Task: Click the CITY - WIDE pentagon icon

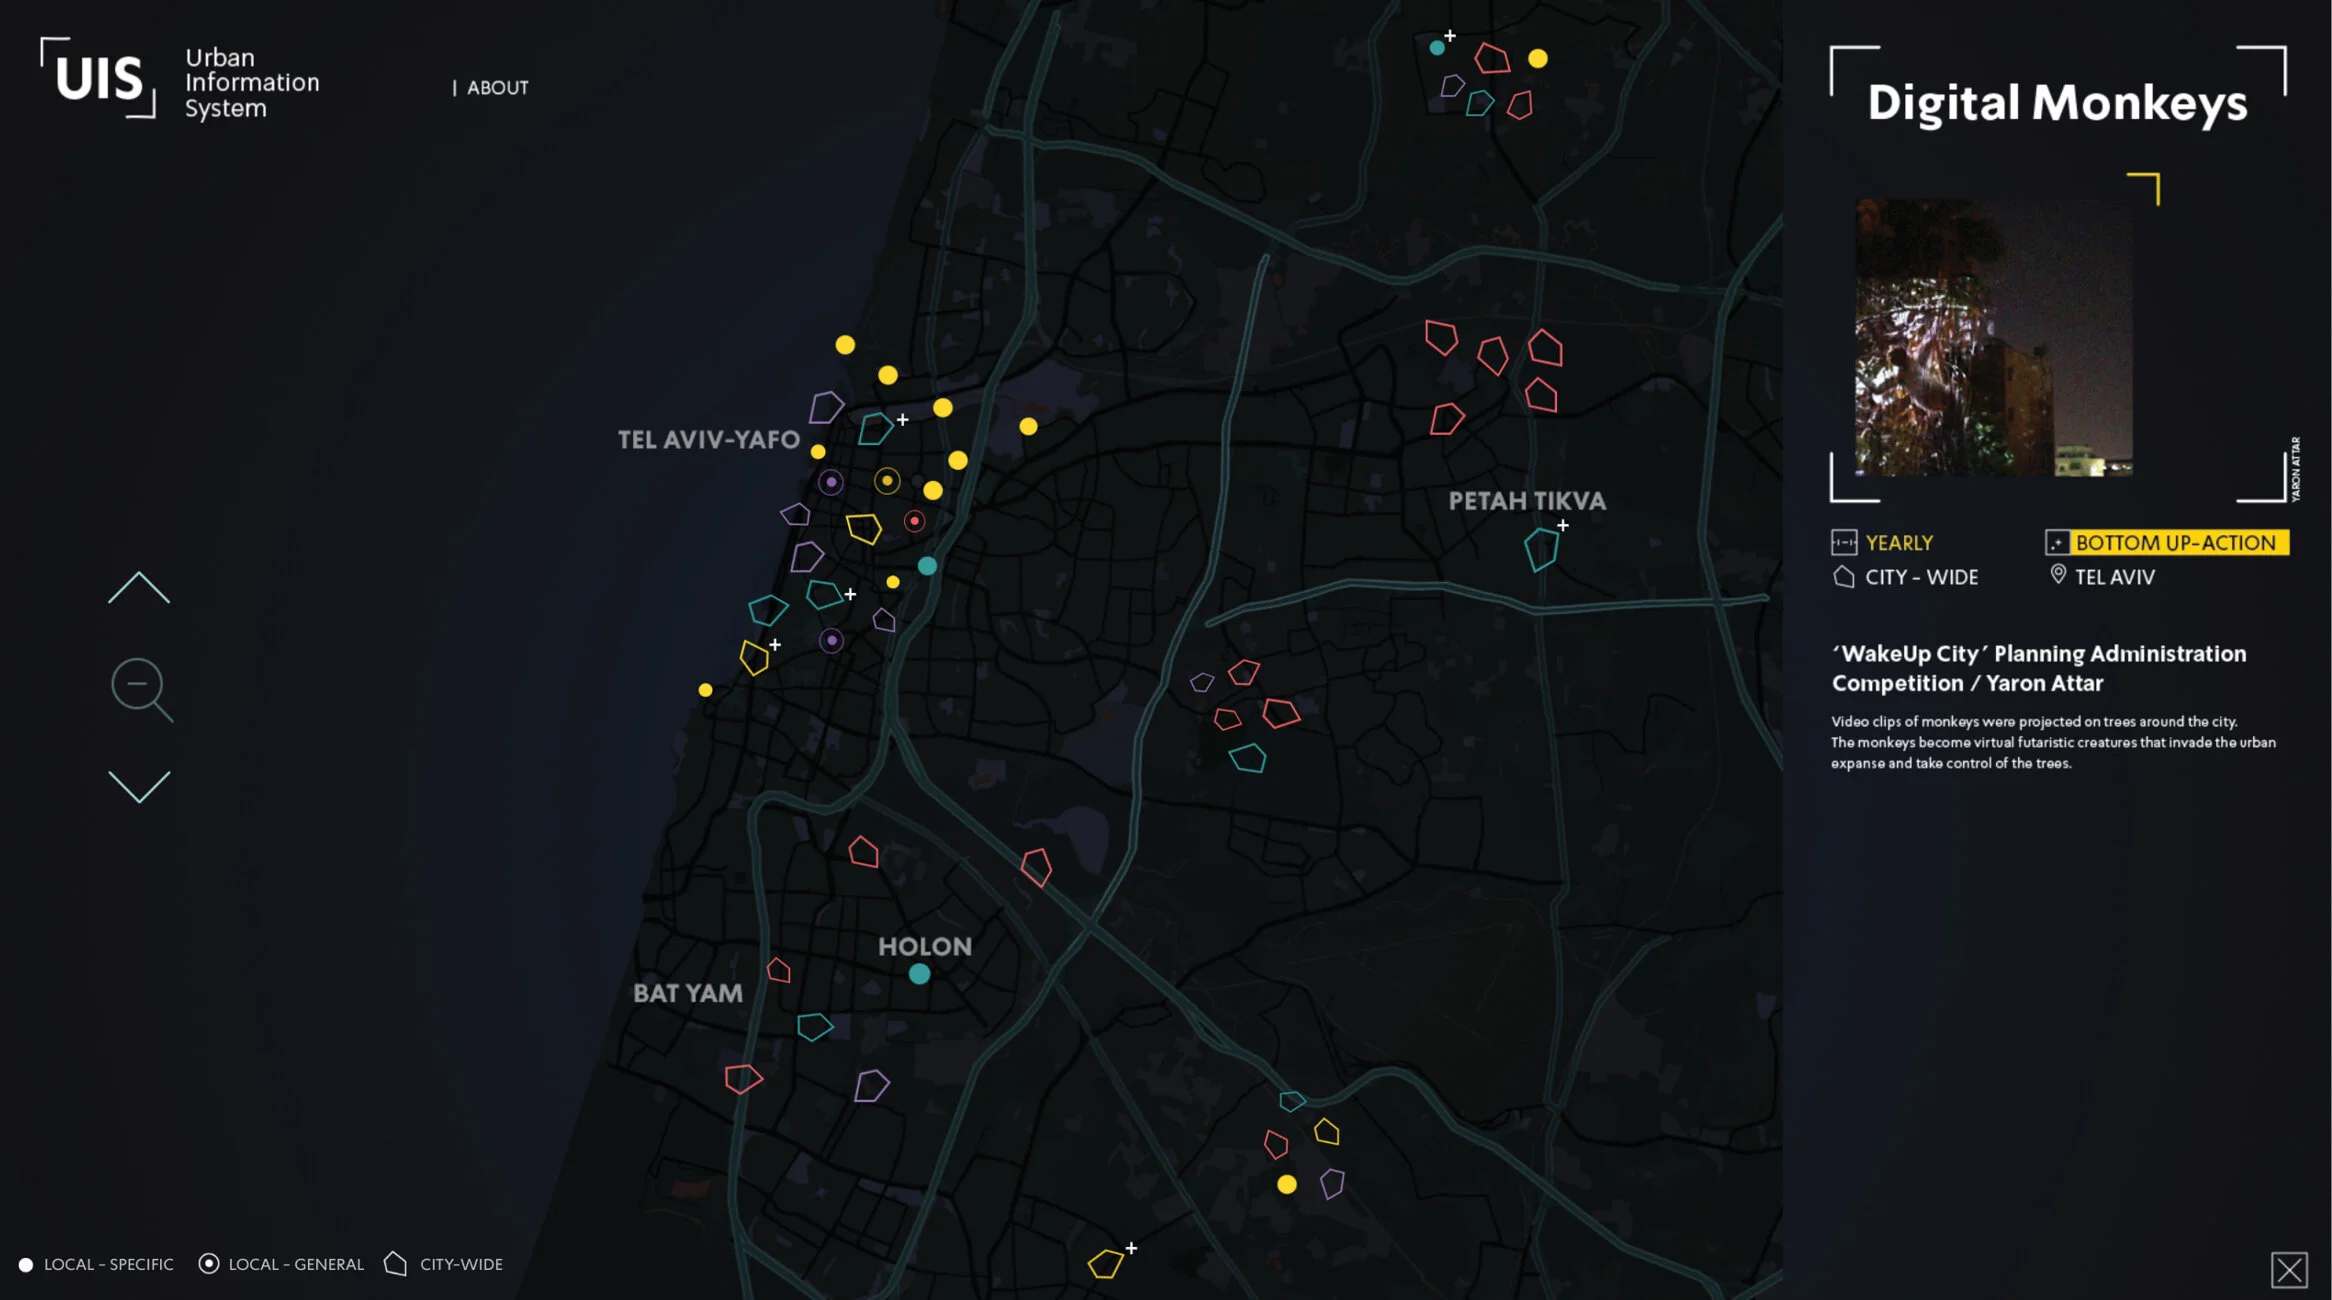Action: [x=1843, y=577]
